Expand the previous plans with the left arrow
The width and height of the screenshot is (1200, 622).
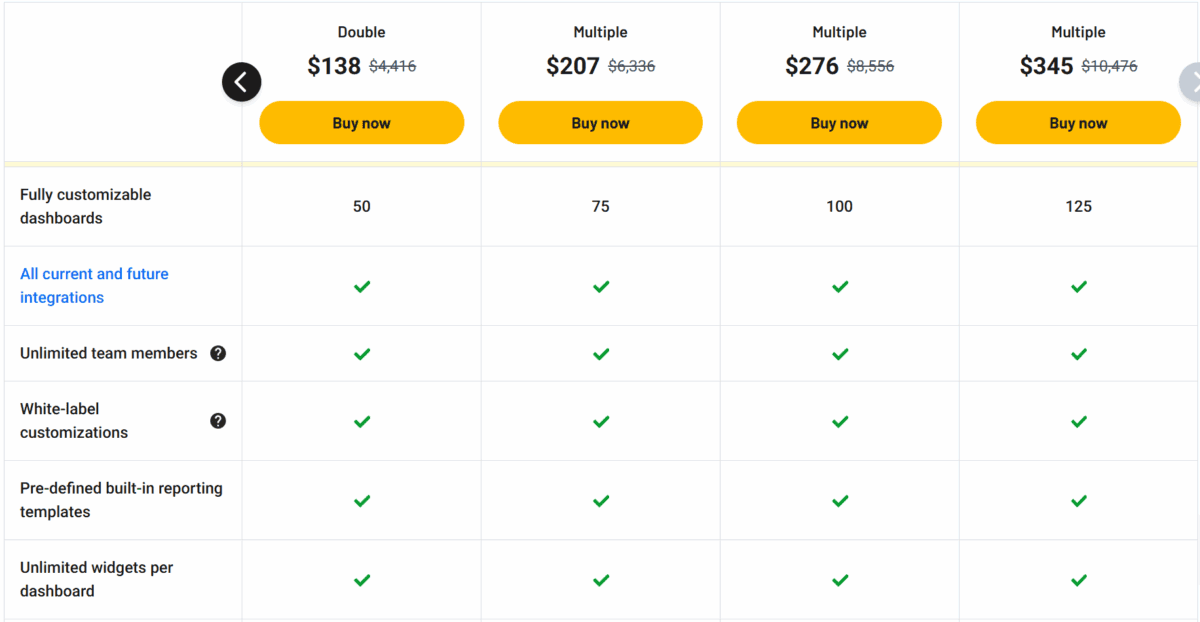click(x=241, y=82)
